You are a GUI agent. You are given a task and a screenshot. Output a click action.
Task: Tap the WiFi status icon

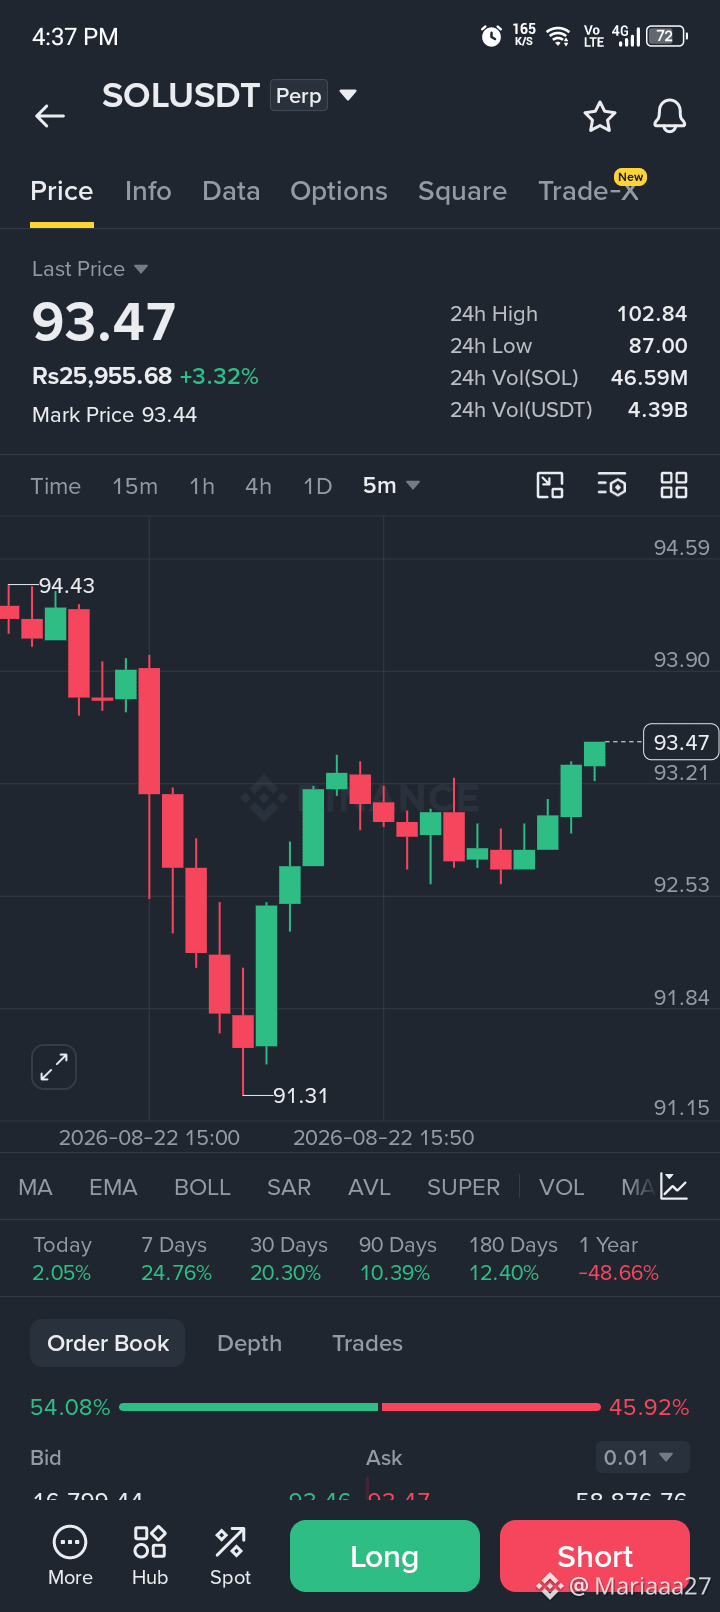pos(559,37)
